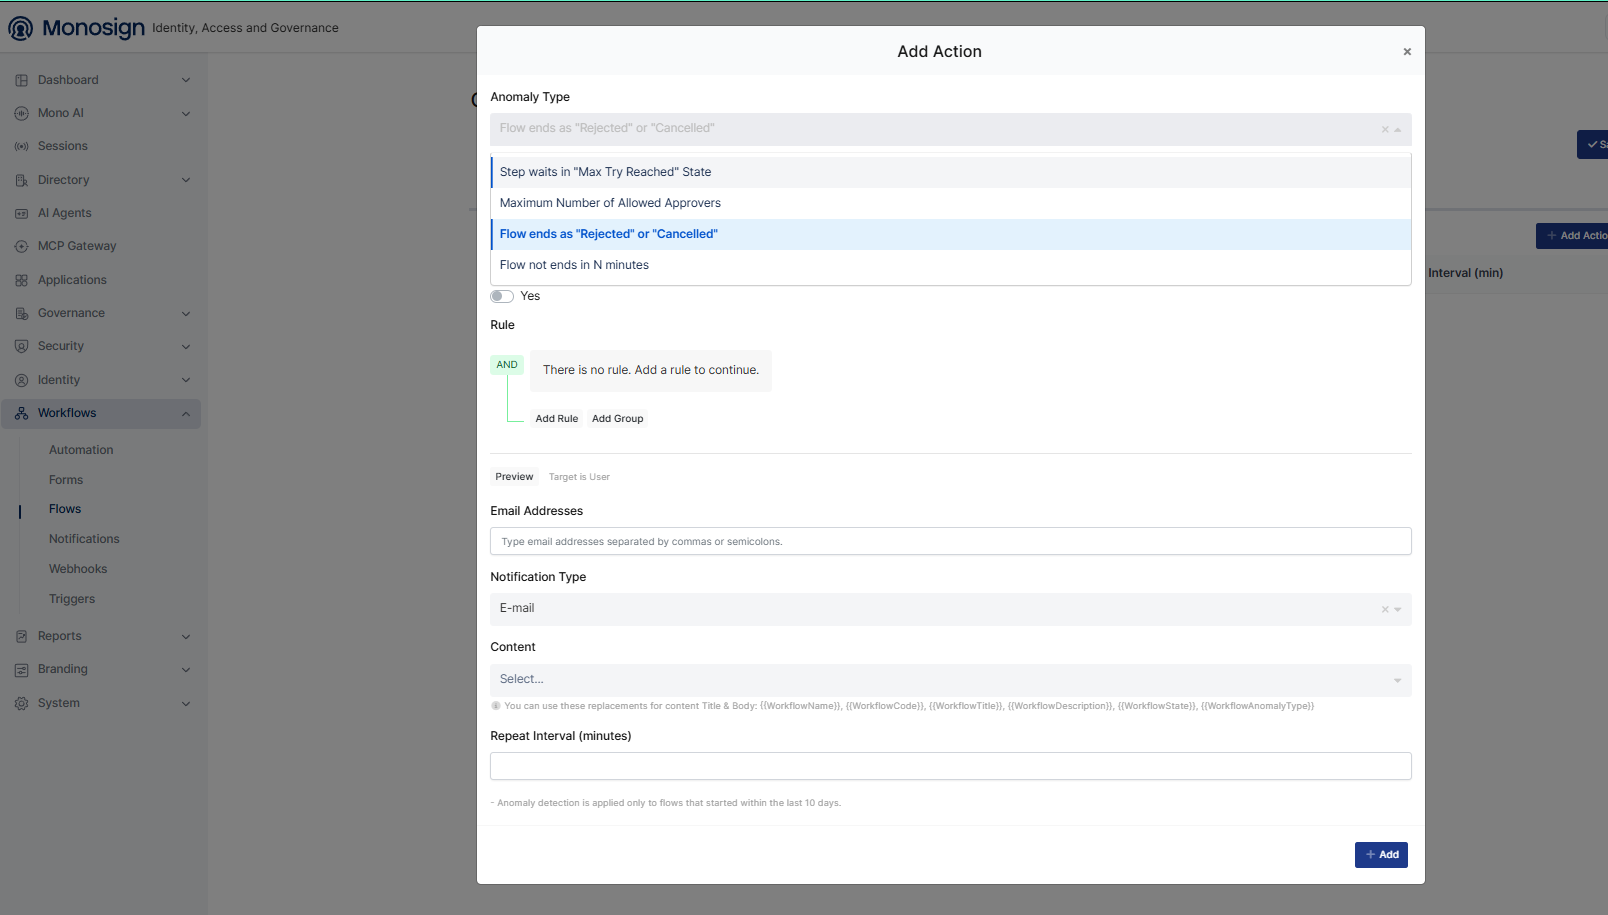
Task: Toggle the AND rule operator
Action: 507,365
